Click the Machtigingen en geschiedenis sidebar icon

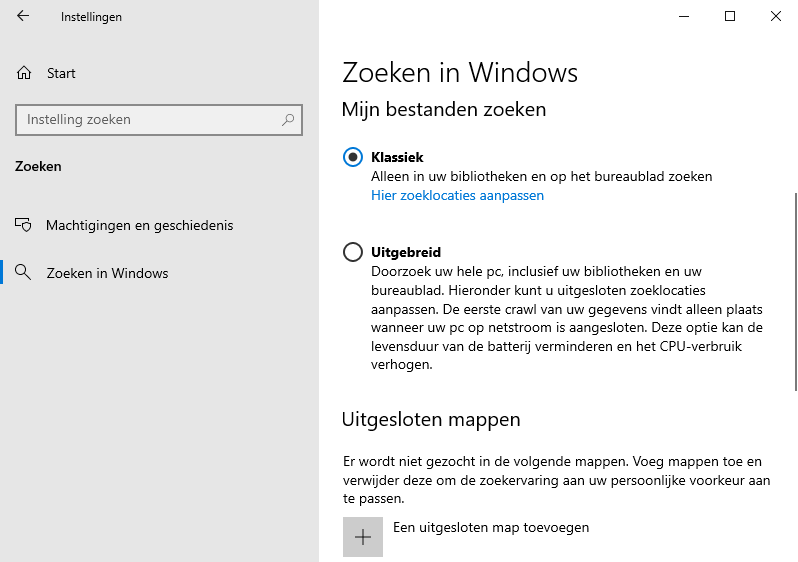pyautogui.click(x=25, y=225)
